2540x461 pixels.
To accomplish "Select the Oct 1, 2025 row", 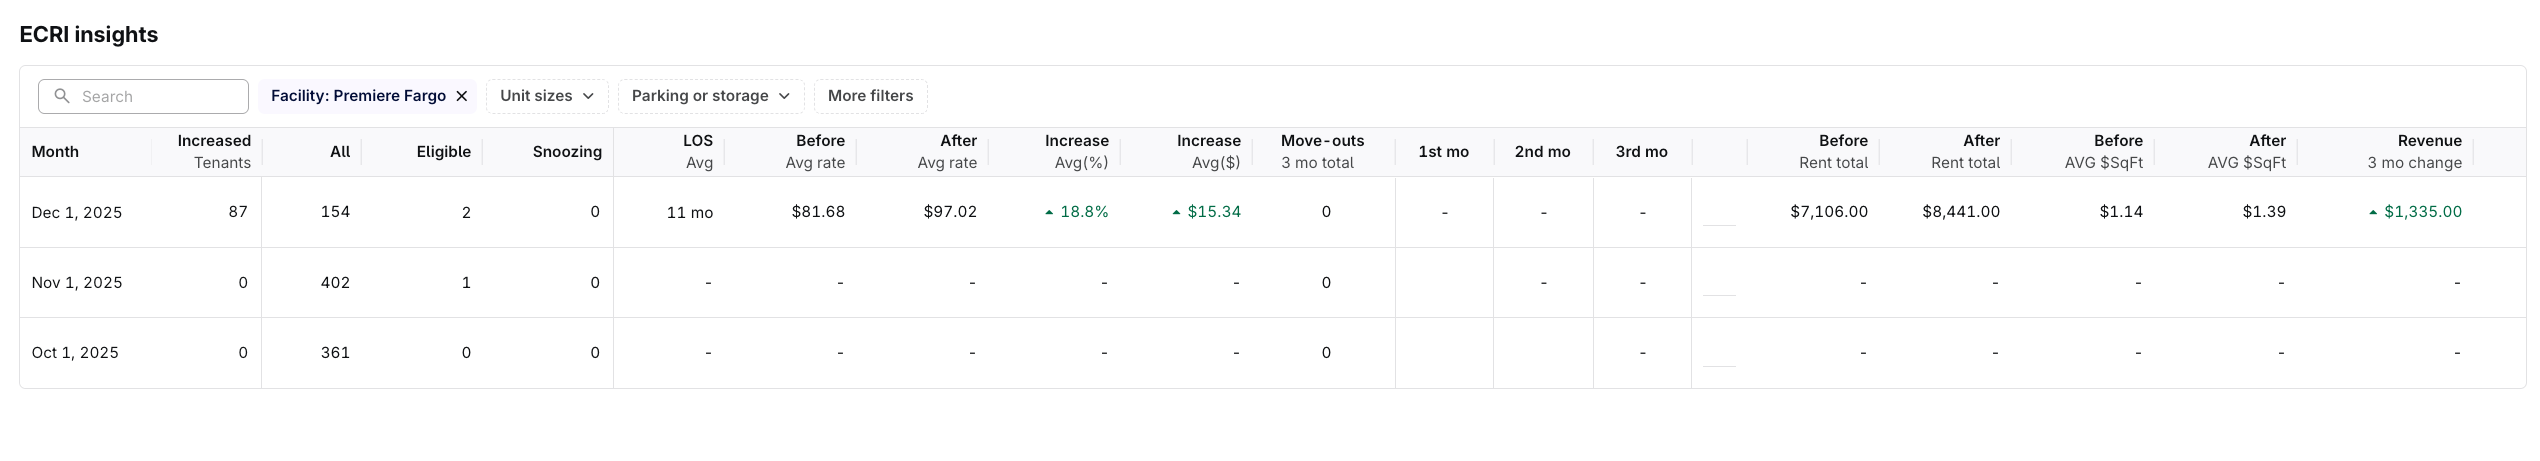I will pos(75,353).
